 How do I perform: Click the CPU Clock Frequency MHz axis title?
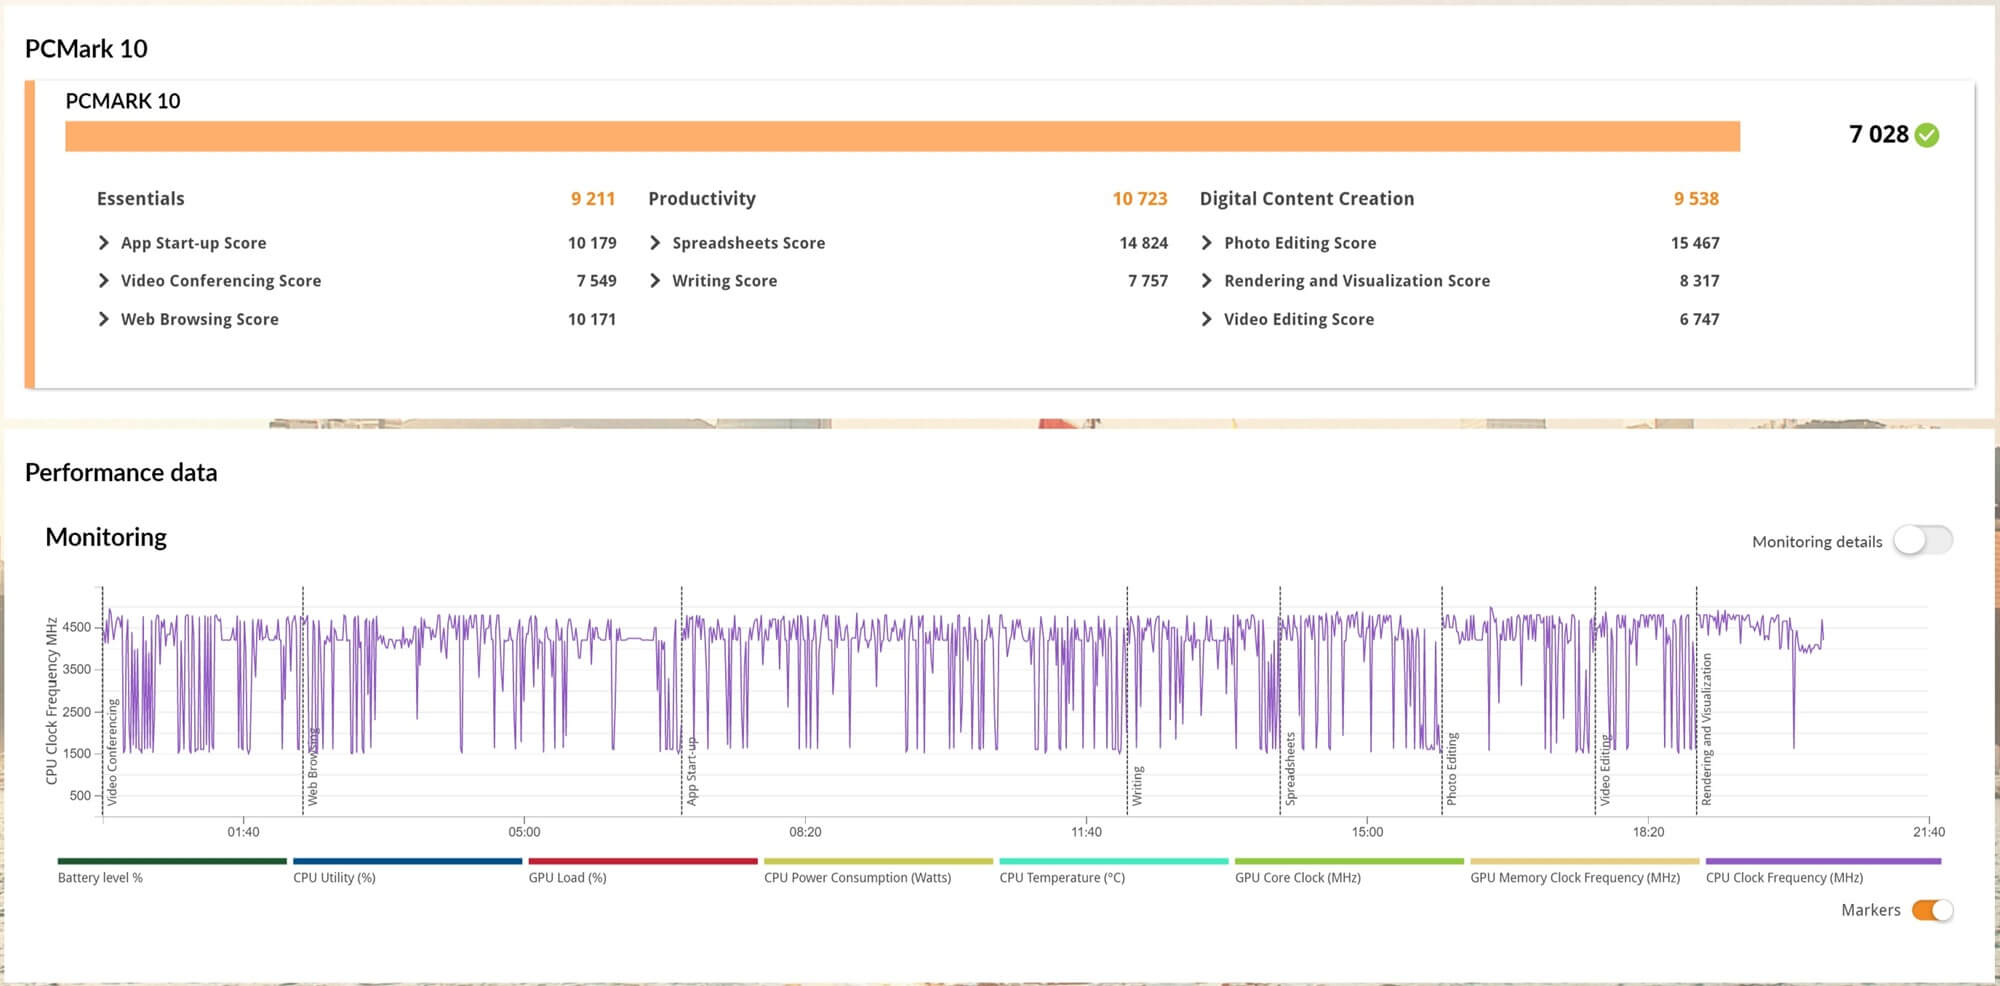[52, 700]
